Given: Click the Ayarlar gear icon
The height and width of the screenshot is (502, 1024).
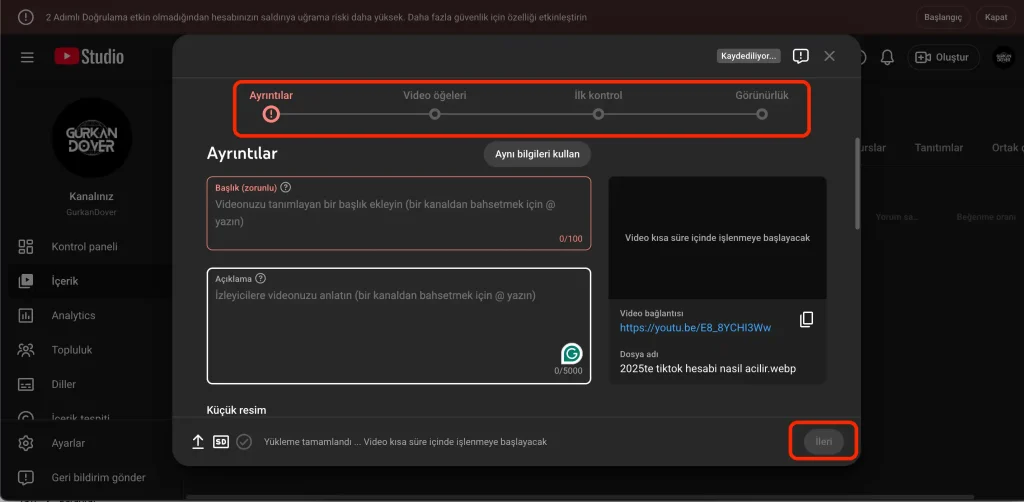Looking at the screenshot, I should [x=25, y=443].
